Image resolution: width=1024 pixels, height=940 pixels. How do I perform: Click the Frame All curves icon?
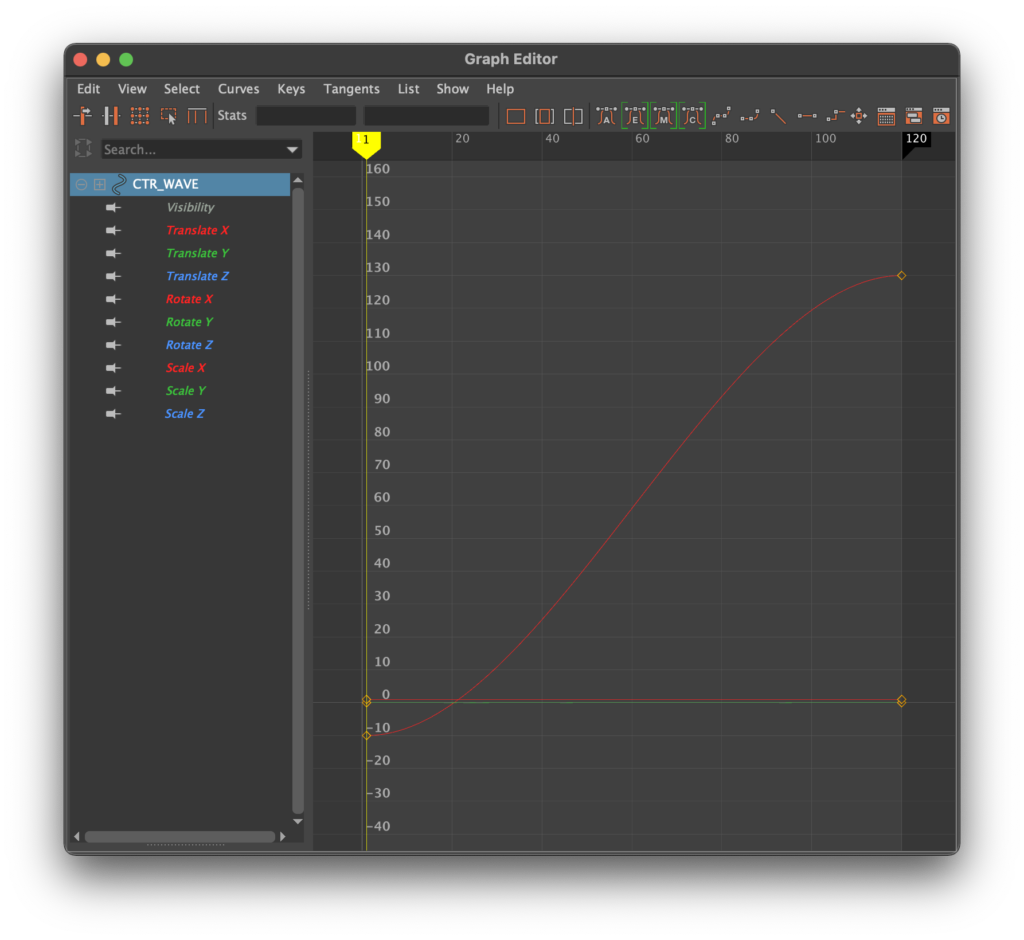click(516, 116)
